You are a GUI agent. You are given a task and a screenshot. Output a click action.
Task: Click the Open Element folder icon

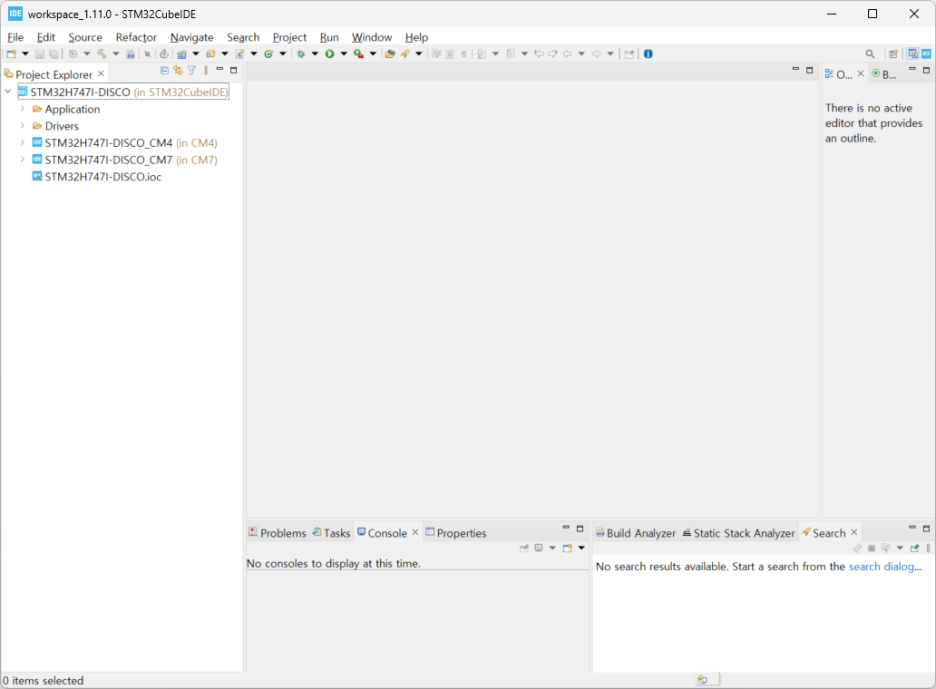pyautogui.click(x=390, y=54)
